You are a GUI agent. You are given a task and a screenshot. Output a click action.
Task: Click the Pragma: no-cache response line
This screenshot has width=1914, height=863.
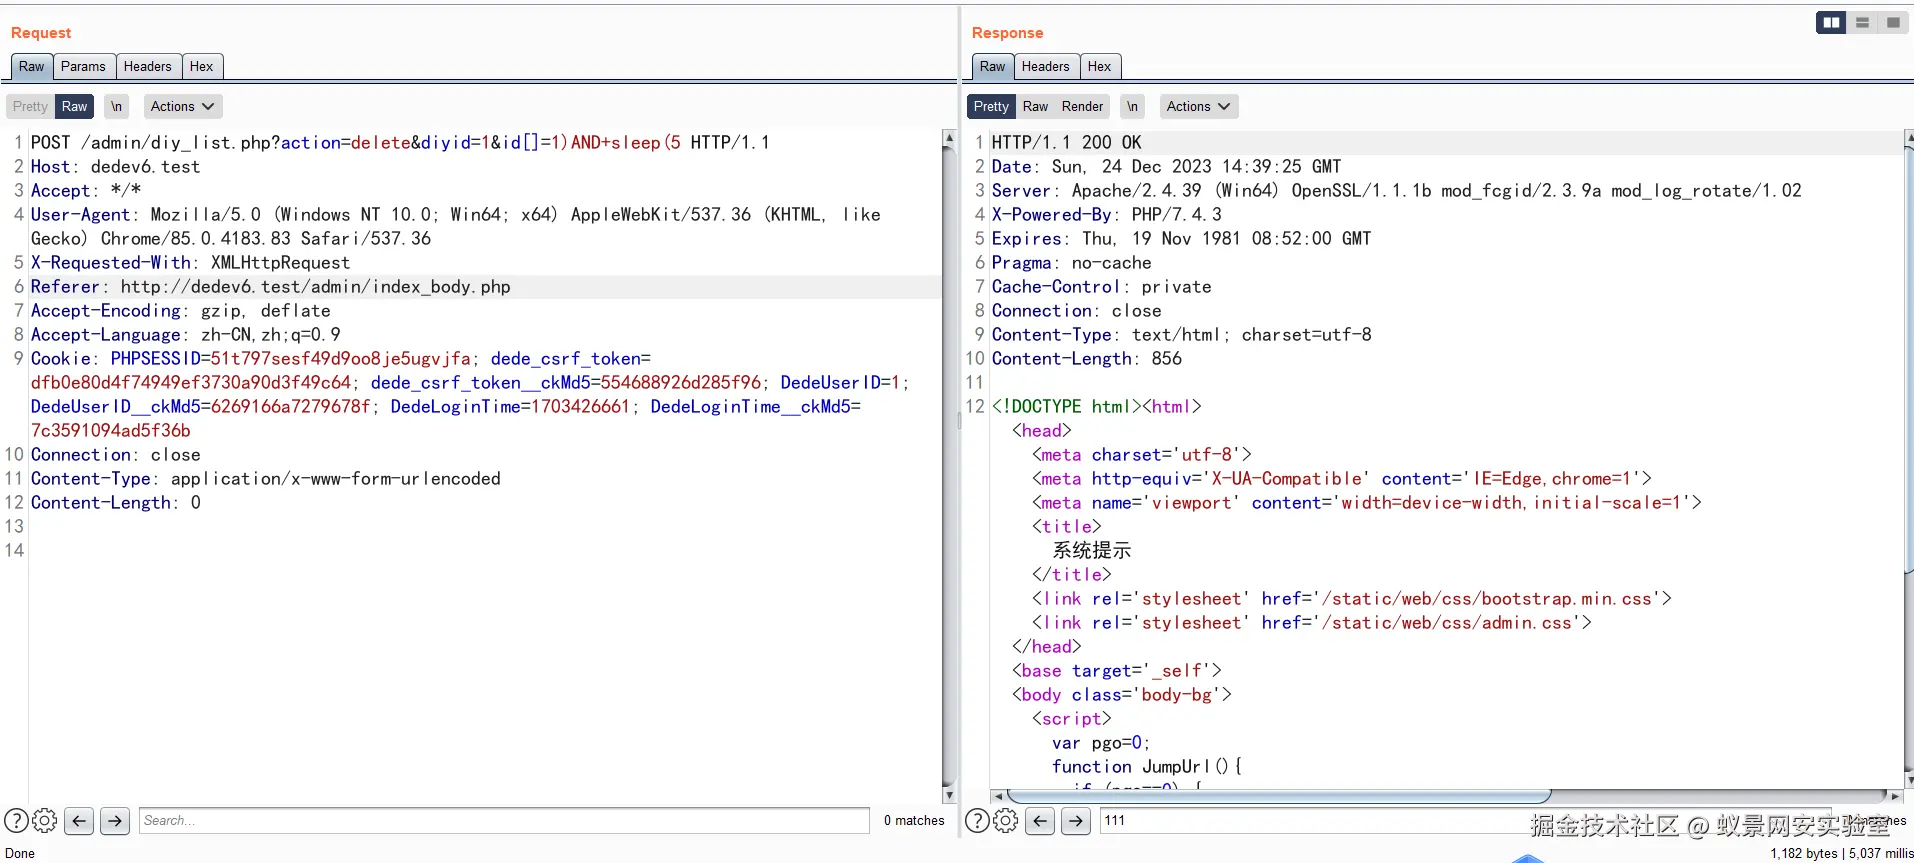tap(1071, 263)
